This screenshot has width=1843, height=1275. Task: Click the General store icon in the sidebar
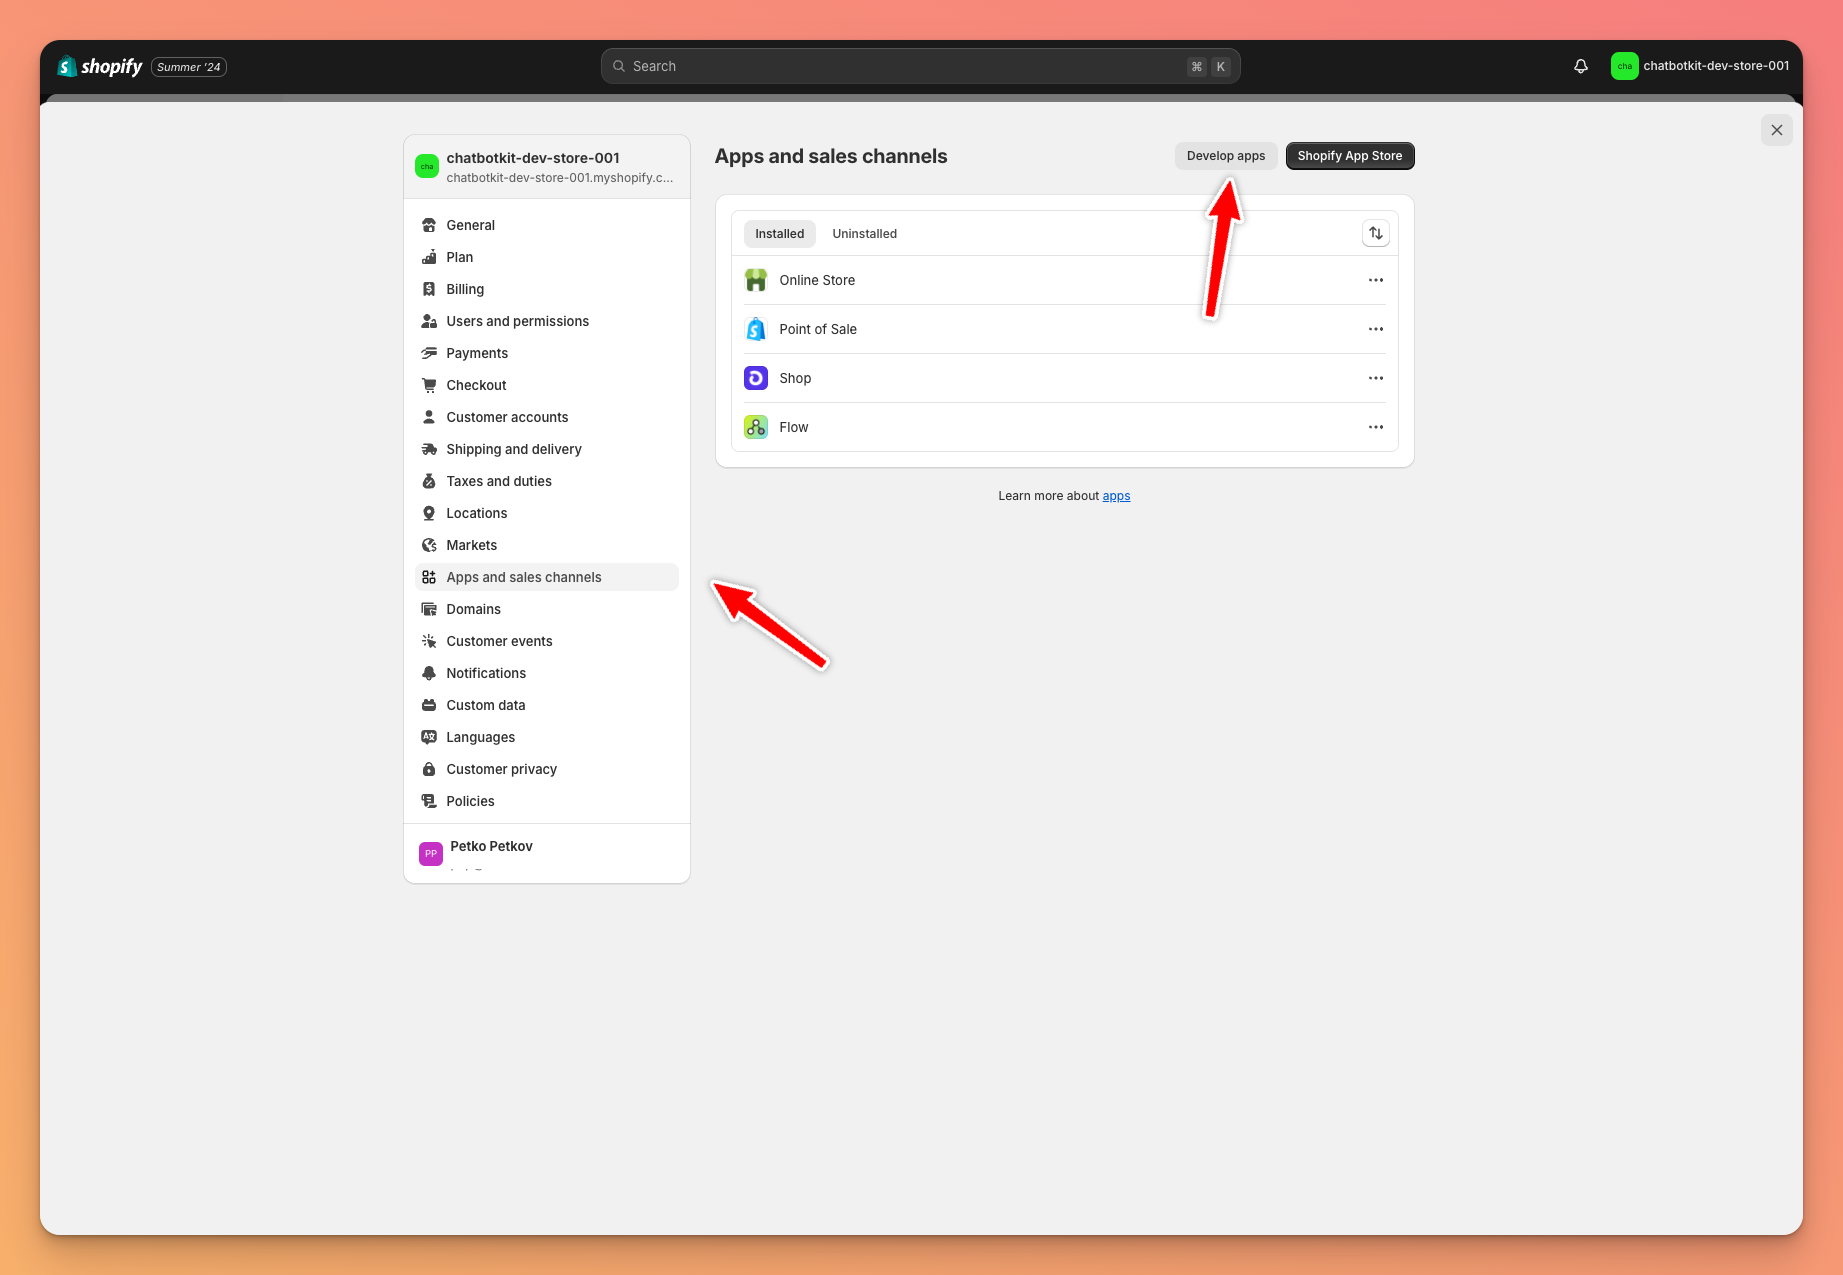point(429,225)
